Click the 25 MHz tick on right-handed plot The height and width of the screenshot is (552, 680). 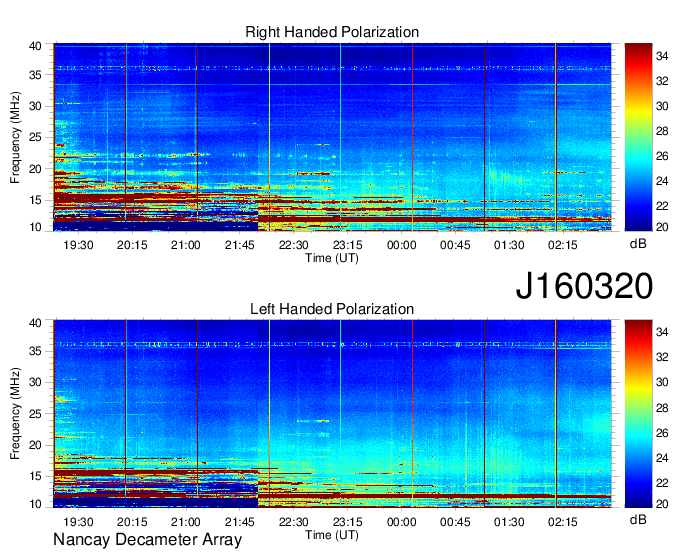click(35, 137)
